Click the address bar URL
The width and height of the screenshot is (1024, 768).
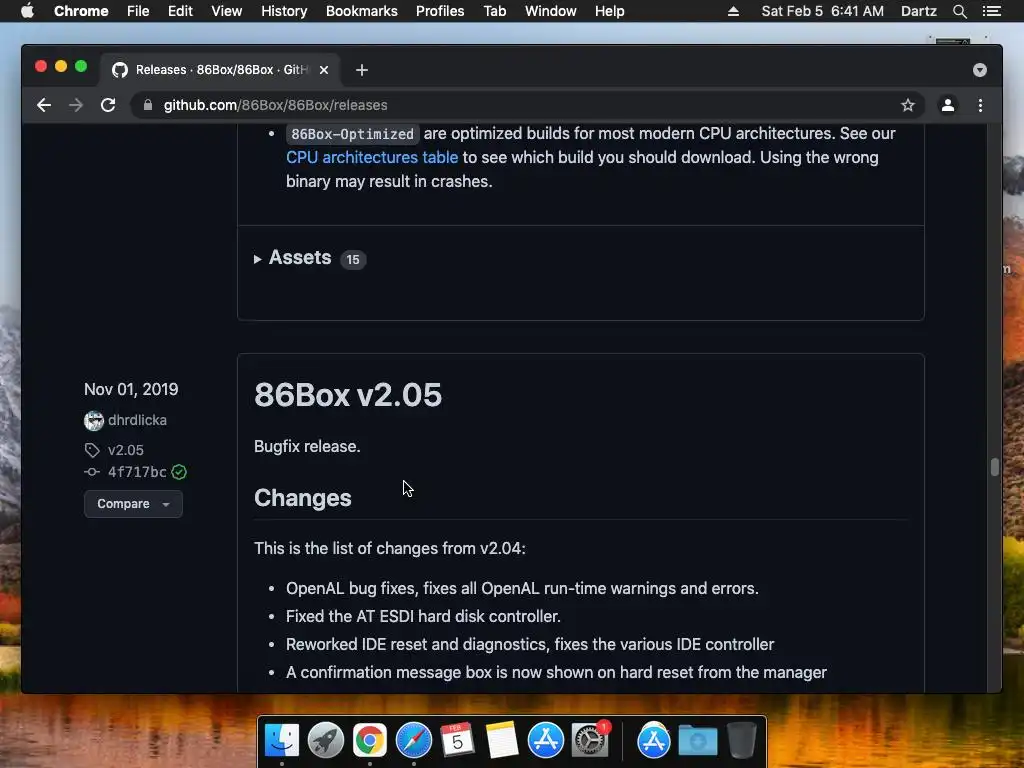tap(275, 105)
